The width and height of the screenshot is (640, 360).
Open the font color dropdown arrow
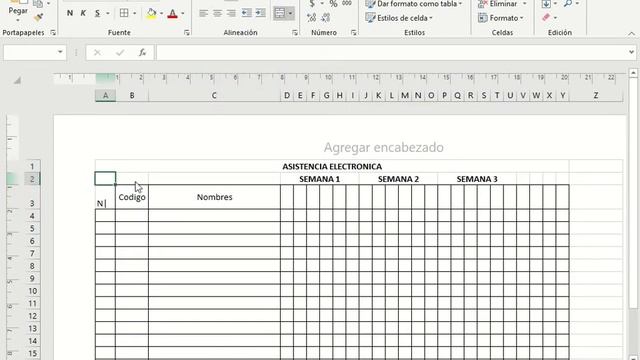(182, 13)
